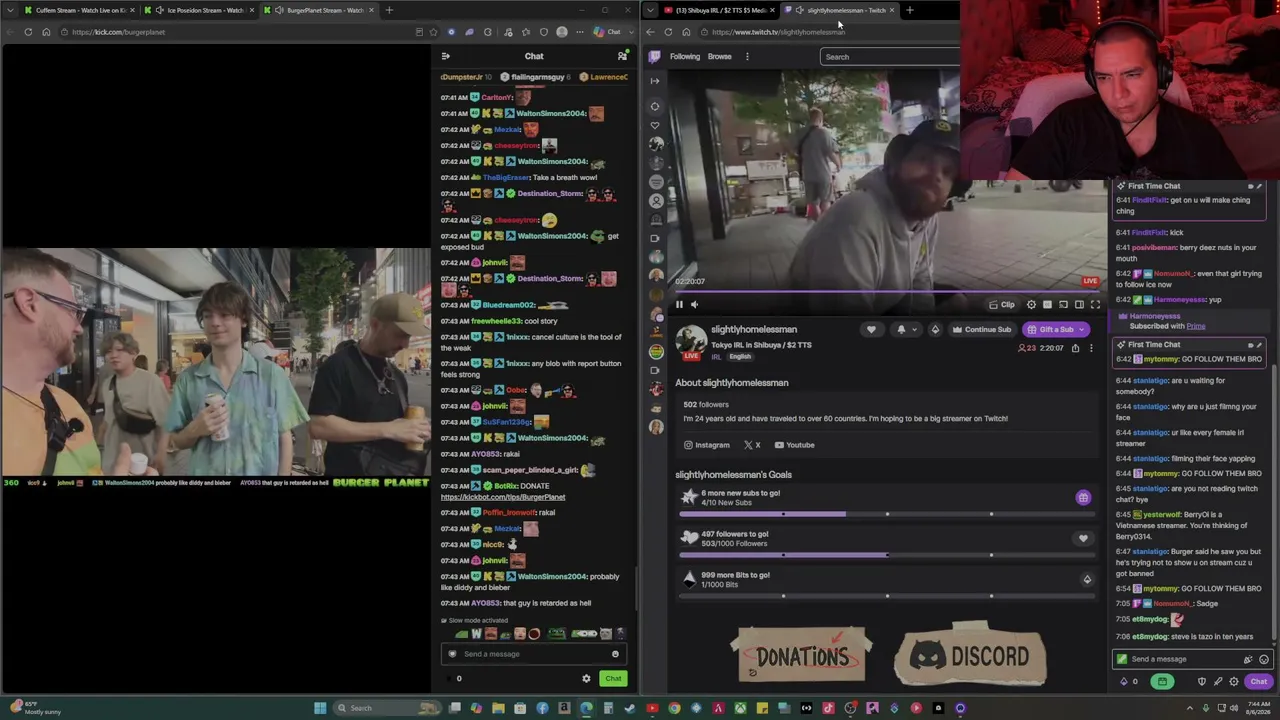Mute the Twitch player volume
Viewport: 1280px width, 720px height.
pos(695,305)
